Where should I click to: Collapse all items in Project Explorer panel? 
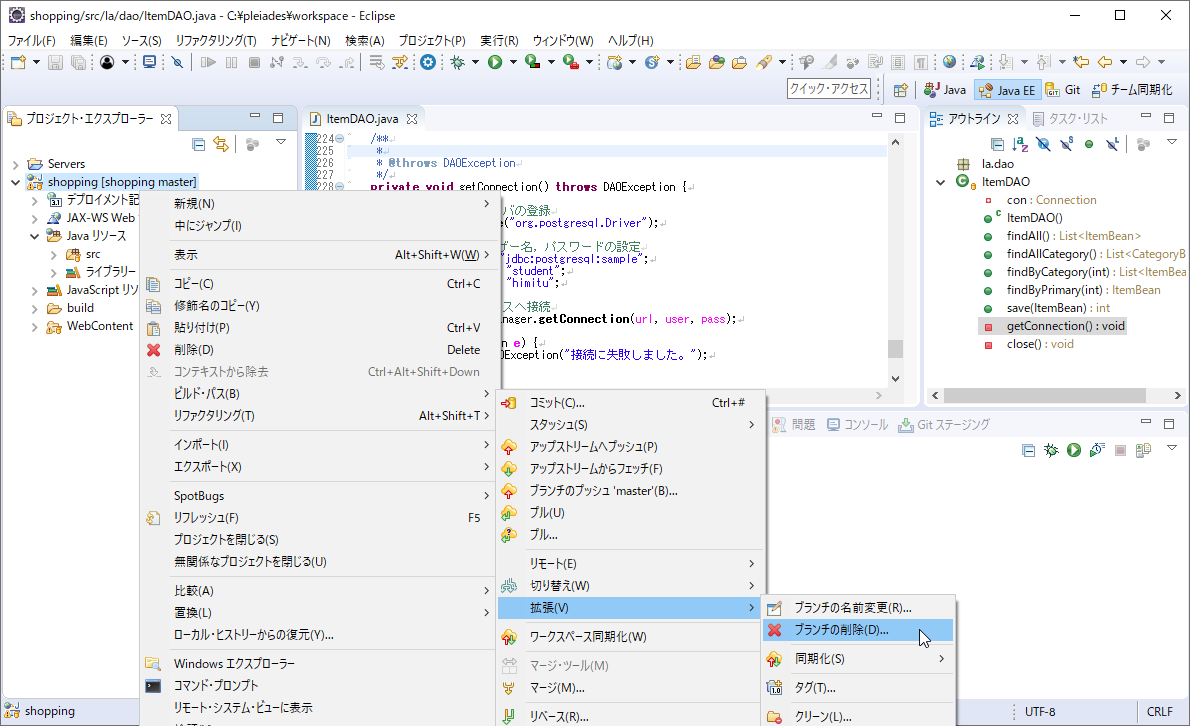click(x=199, y=143)
